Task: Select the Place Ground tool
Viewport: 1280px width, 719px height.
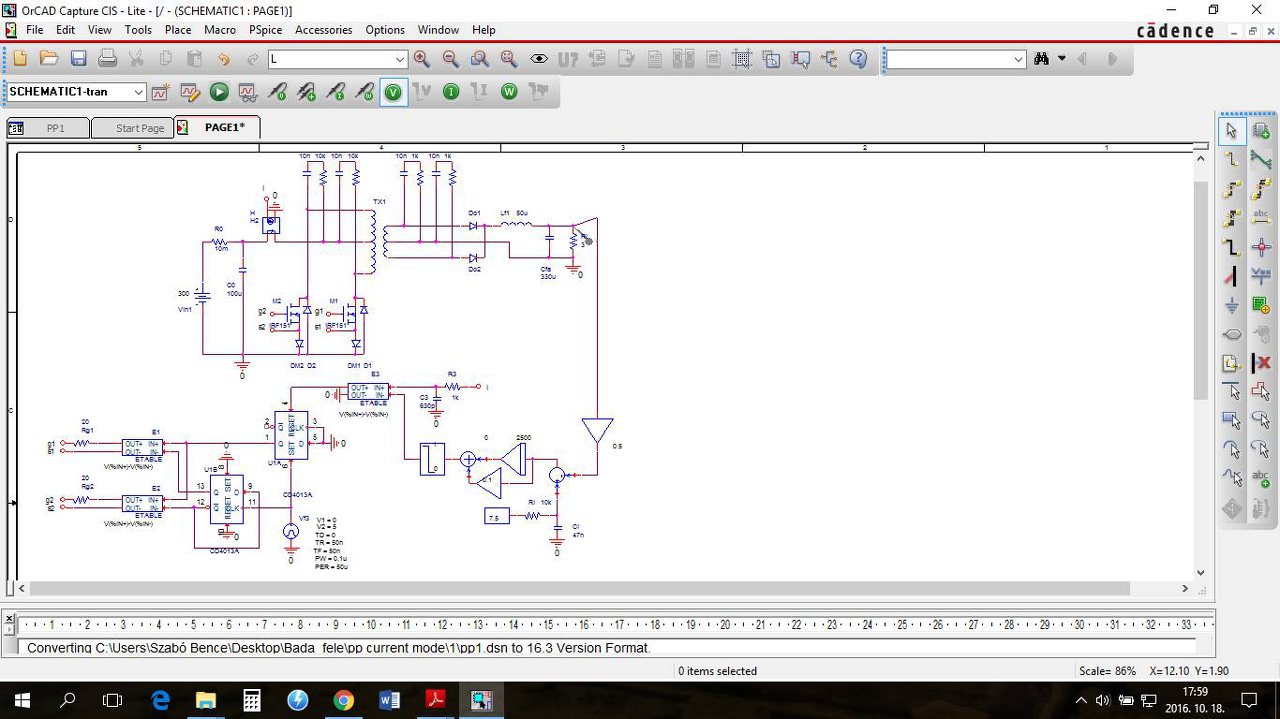Action: 1232,306
